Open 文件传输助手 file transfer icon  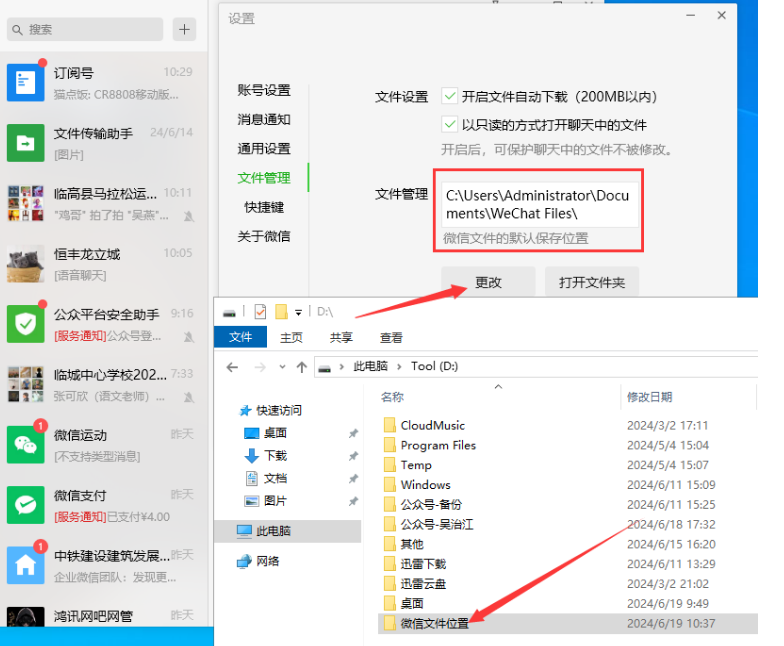pyautogui.click(x=26, y=143)
